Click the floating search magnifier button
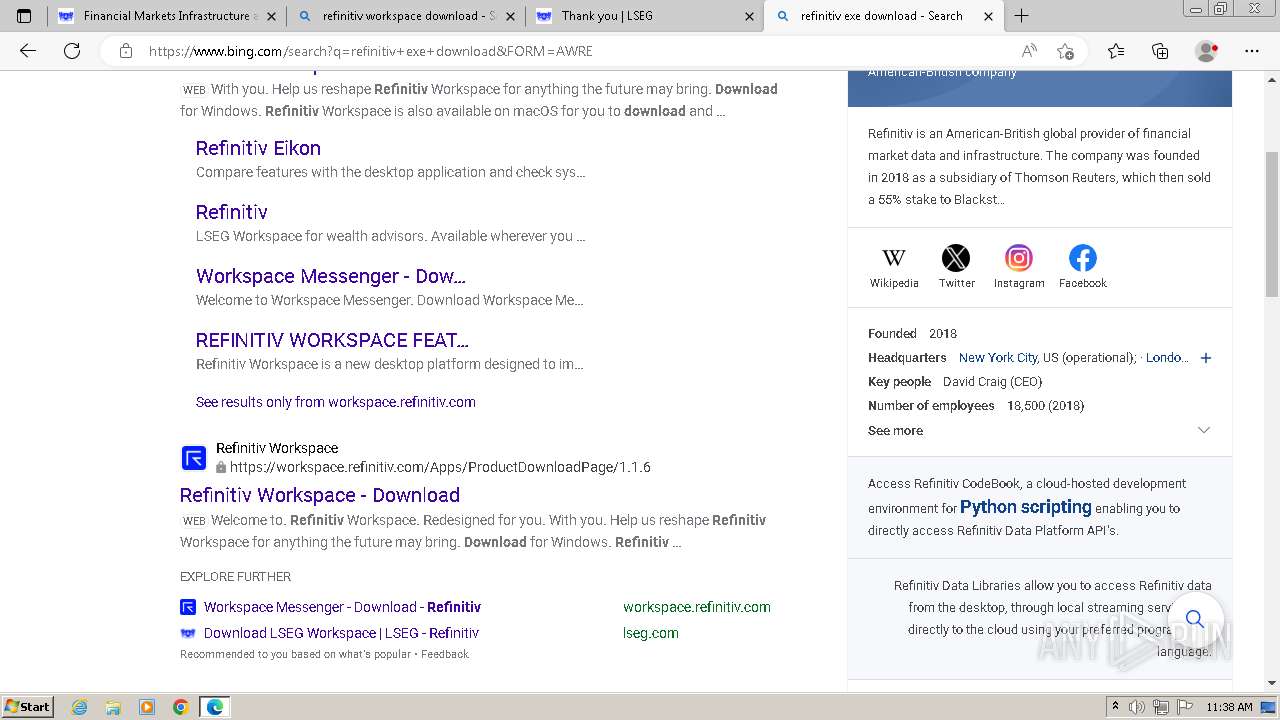 pos(1195,619)
